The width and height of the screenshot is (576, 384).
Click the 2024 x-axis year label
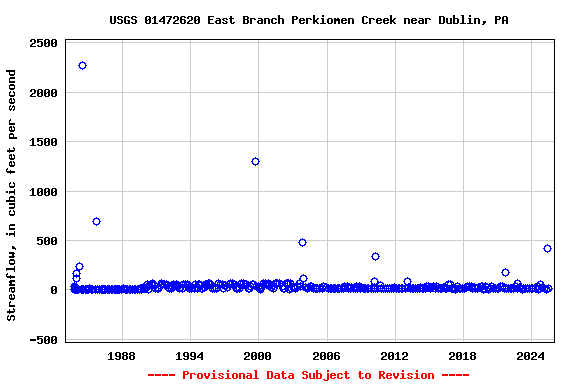click(530, 356)
